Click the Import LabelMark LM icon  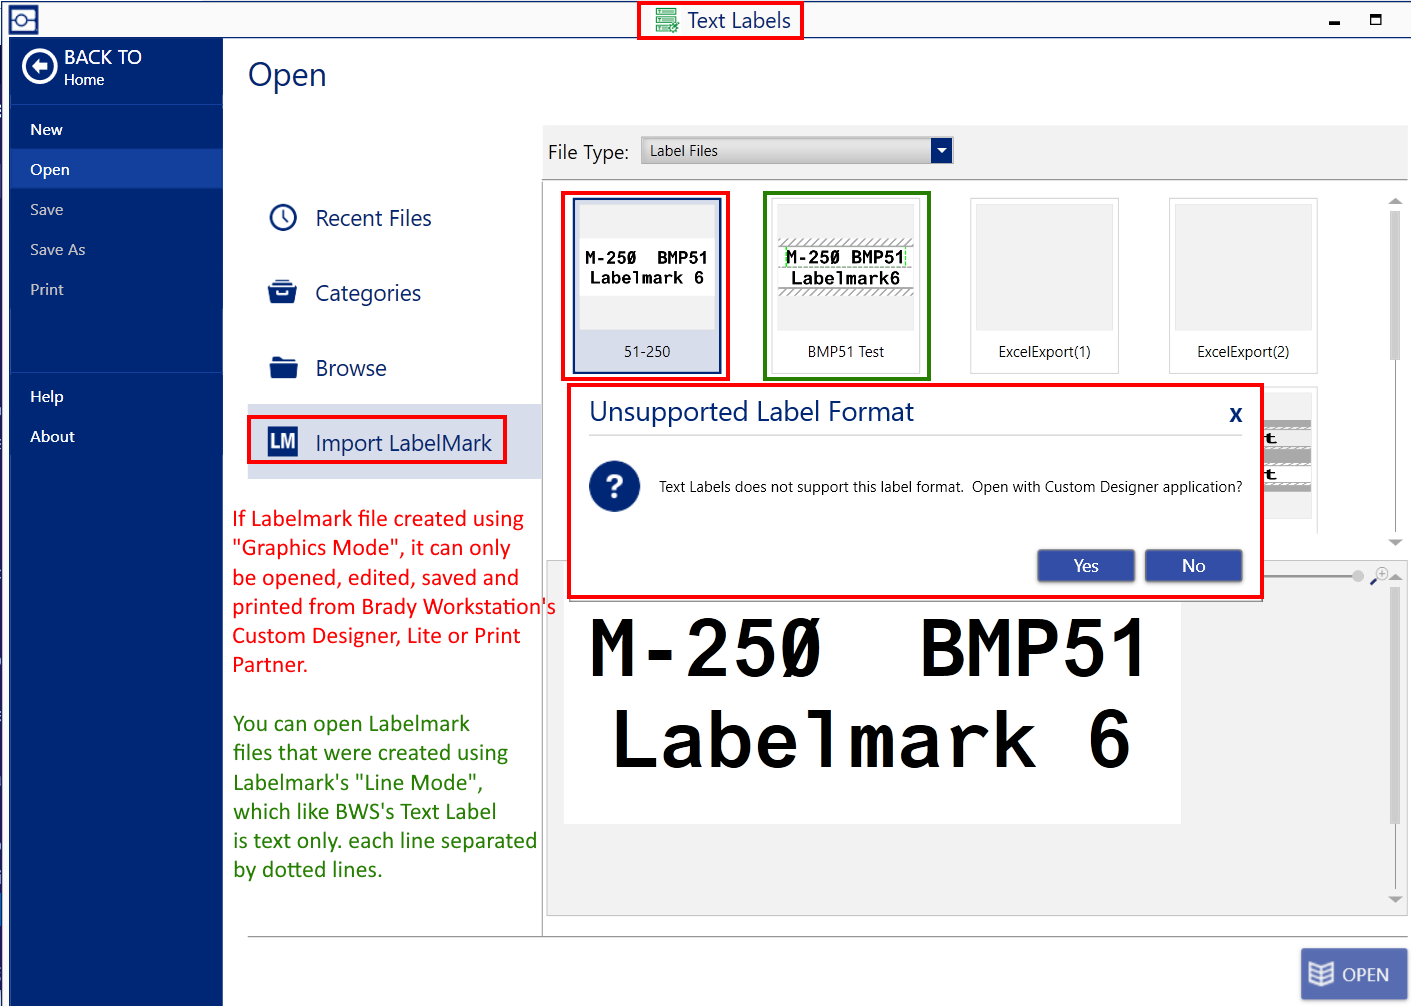tap(283, 442)
